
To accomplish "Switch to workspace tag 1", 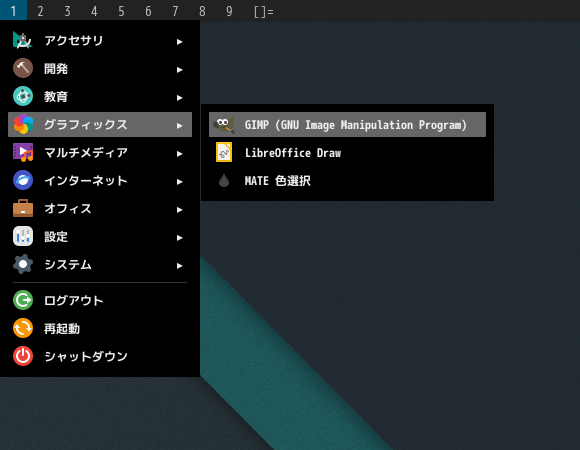I will 13,11.
